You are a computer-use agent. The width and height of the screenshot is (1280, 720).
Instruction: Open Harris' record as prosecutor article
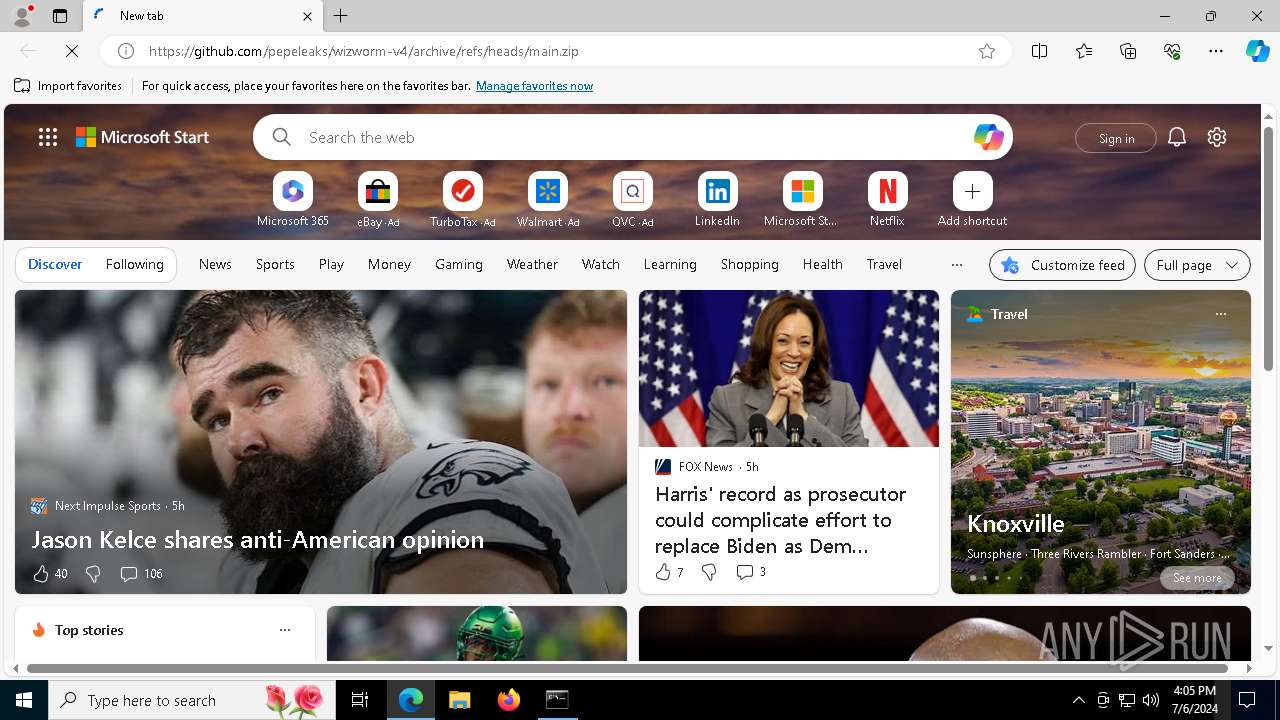[780, 520]
